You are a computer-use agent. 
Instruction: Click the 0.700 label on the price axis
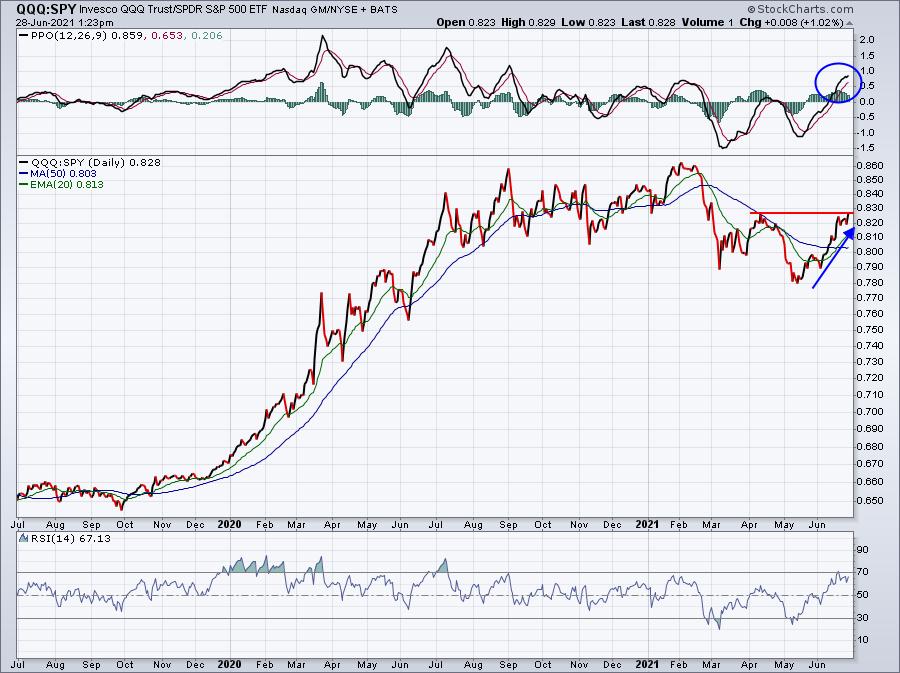[x=870, y=411]
